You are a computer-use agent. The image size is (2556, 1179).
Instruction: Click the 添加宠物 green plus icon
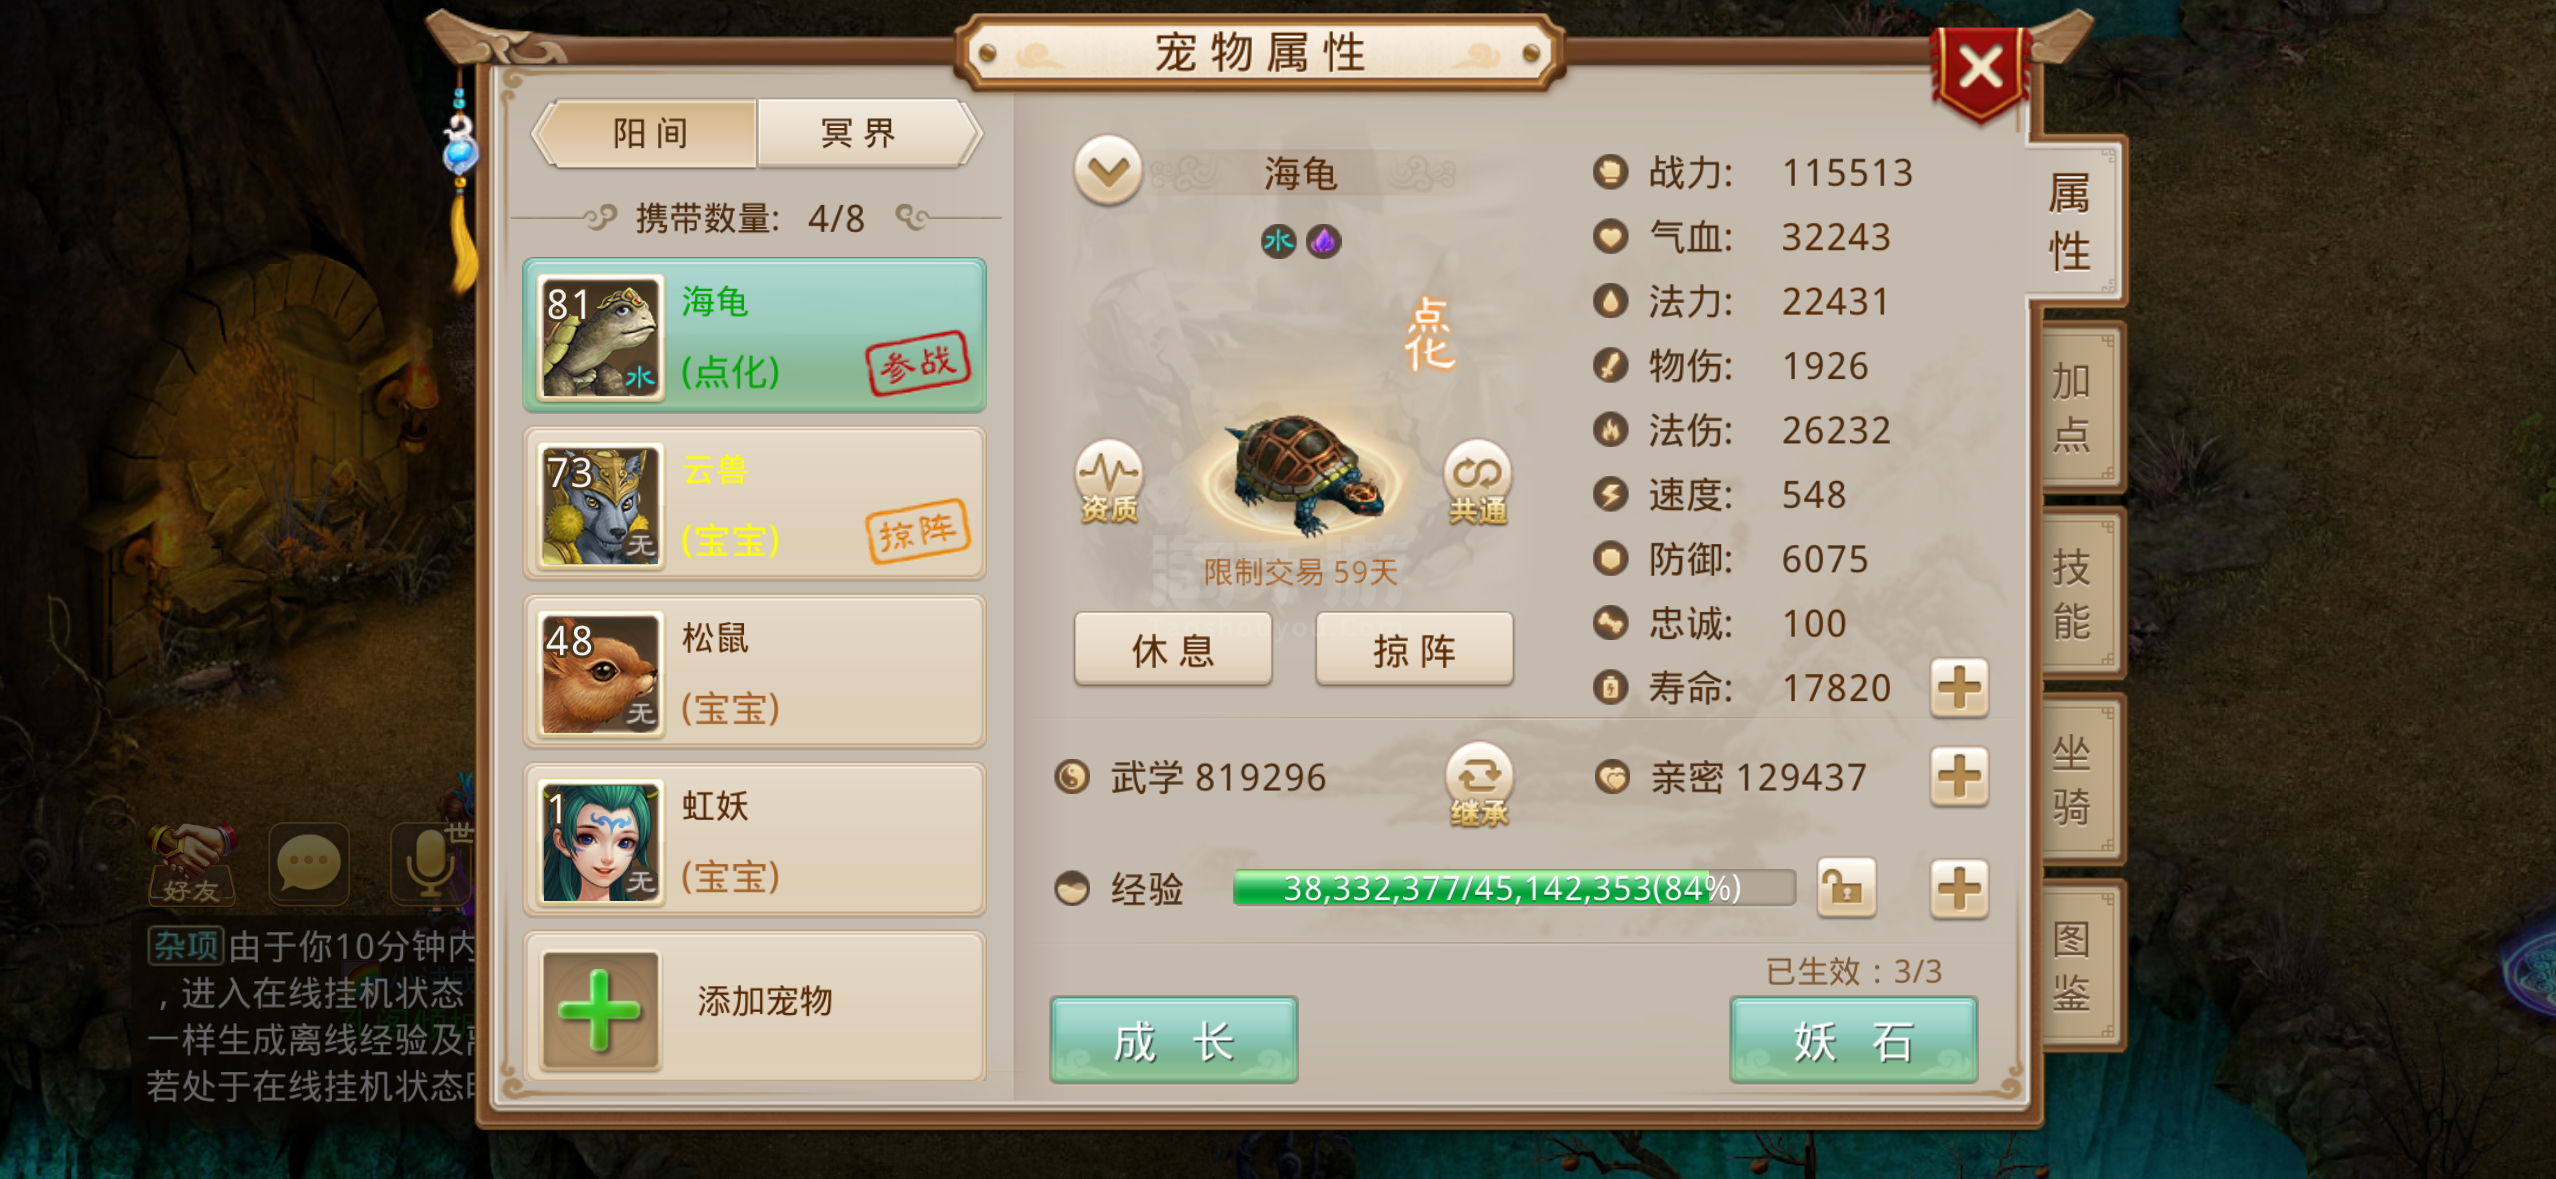coord(600,1010)
